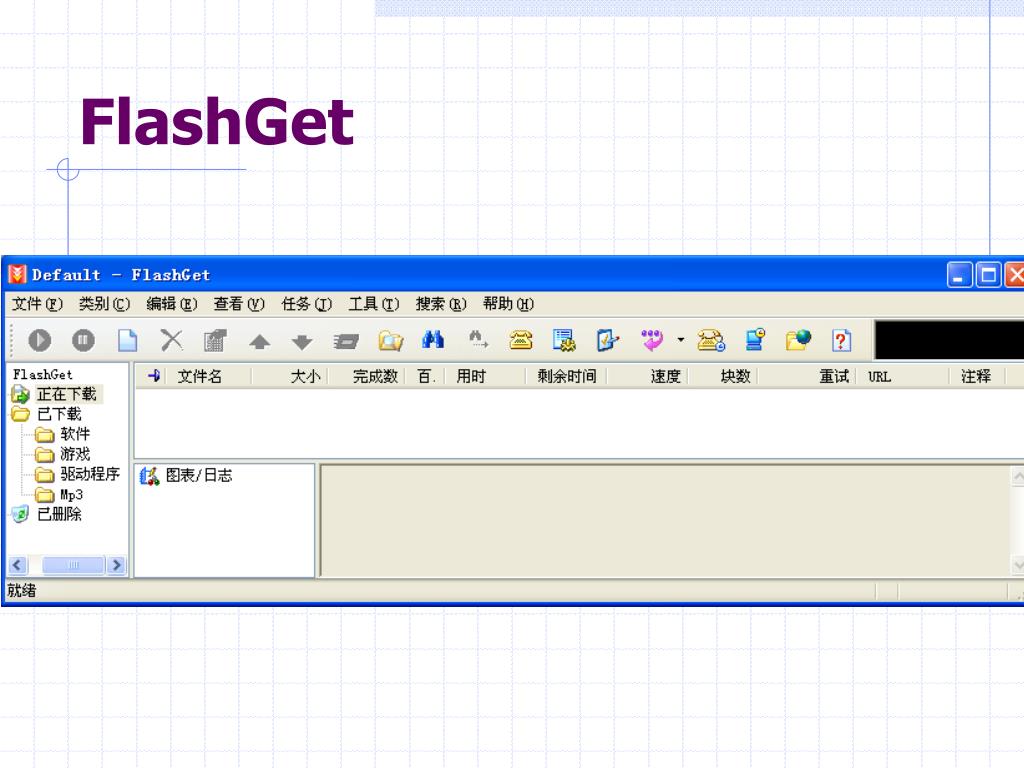This screenshot has width=1024, height=768.
Task: Open the 工具(T) menu
Action: coord(374,304)
